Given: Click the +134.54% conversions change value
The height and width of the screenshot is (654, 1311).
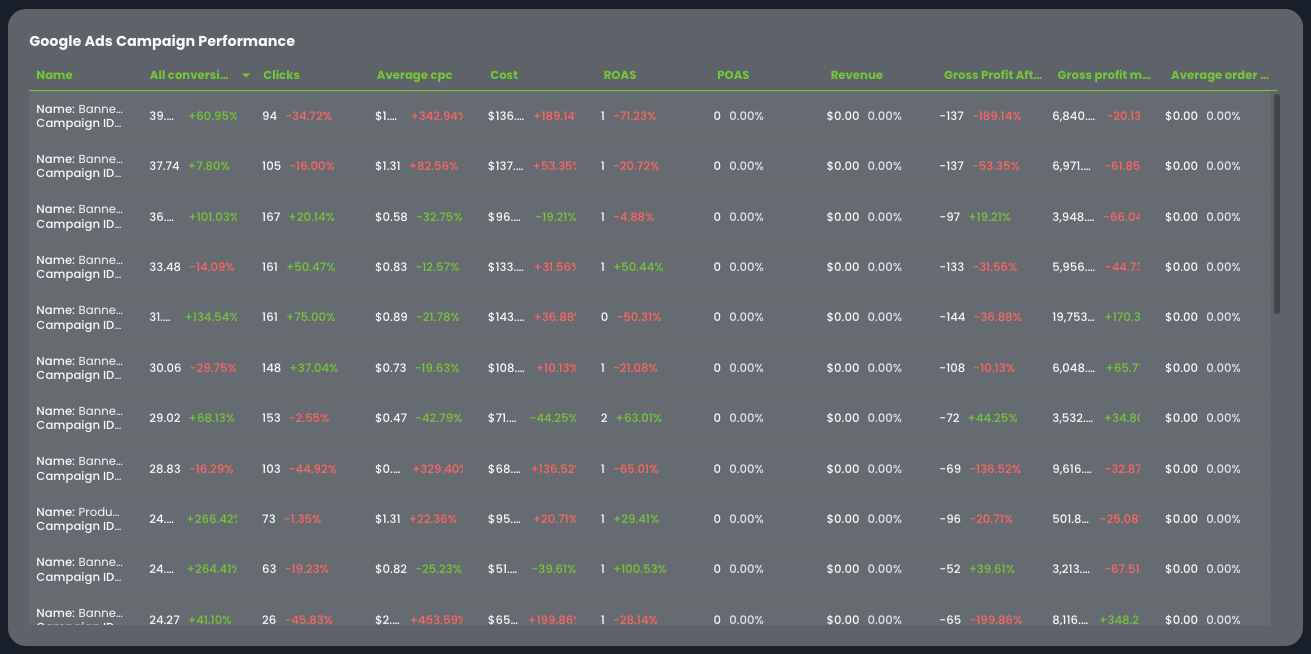Looking at the screenshot, I should (x=211, y=317).
